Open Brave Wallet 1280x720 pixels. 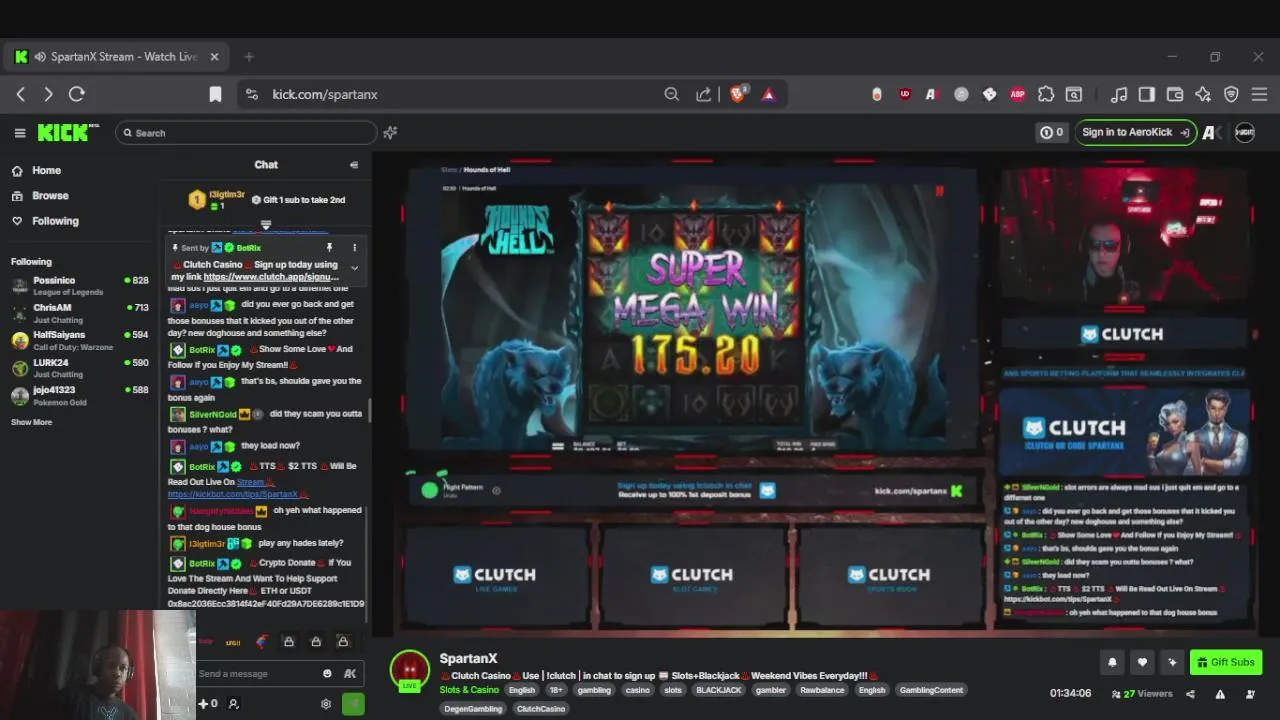tap(1175, 94)
